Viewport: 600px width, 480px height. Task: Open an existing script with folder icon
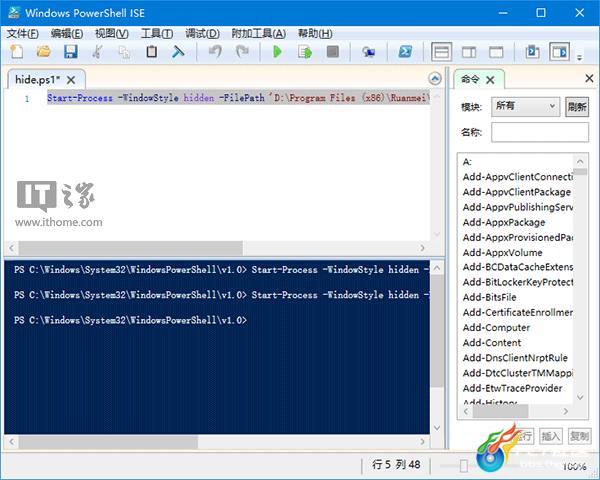pyautogui.click(x=44, y=52)
